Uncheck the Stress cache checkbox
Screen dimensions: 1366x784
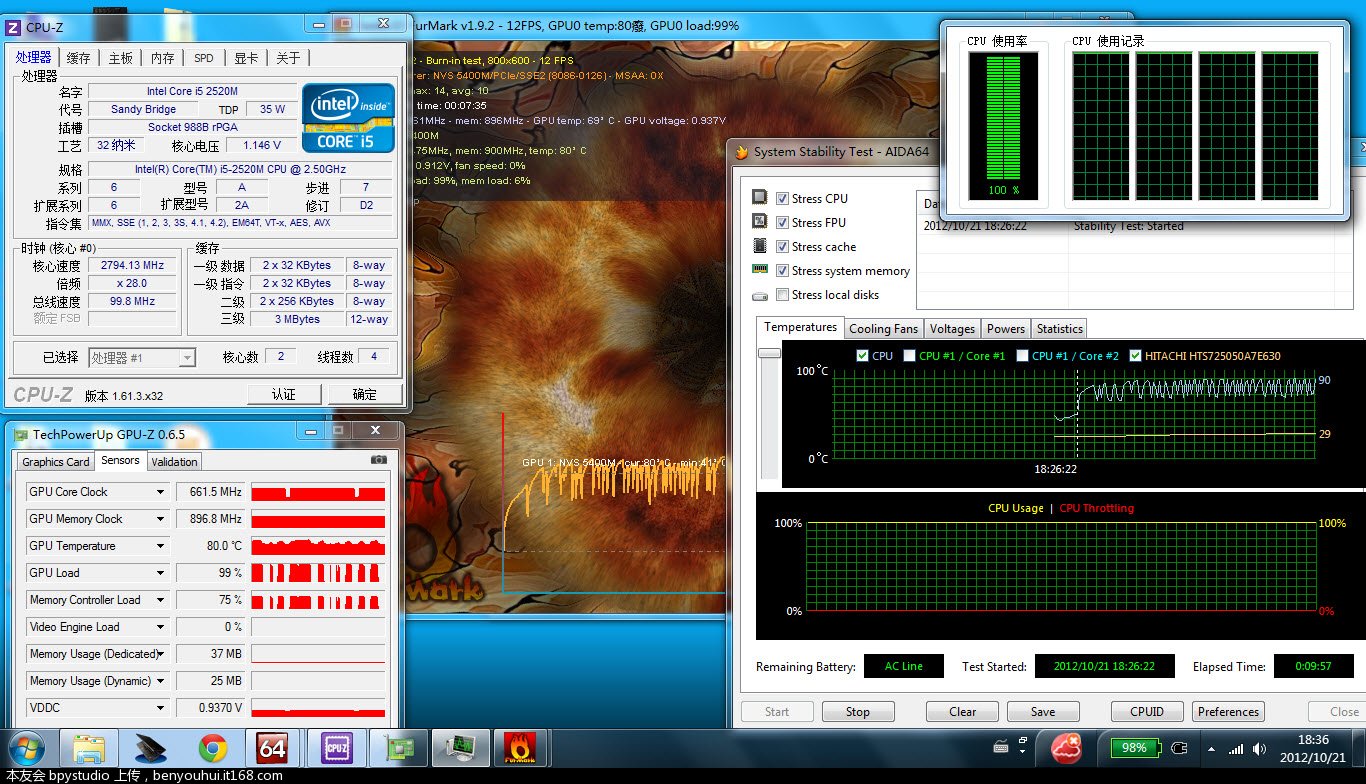[x=782, y=246]
